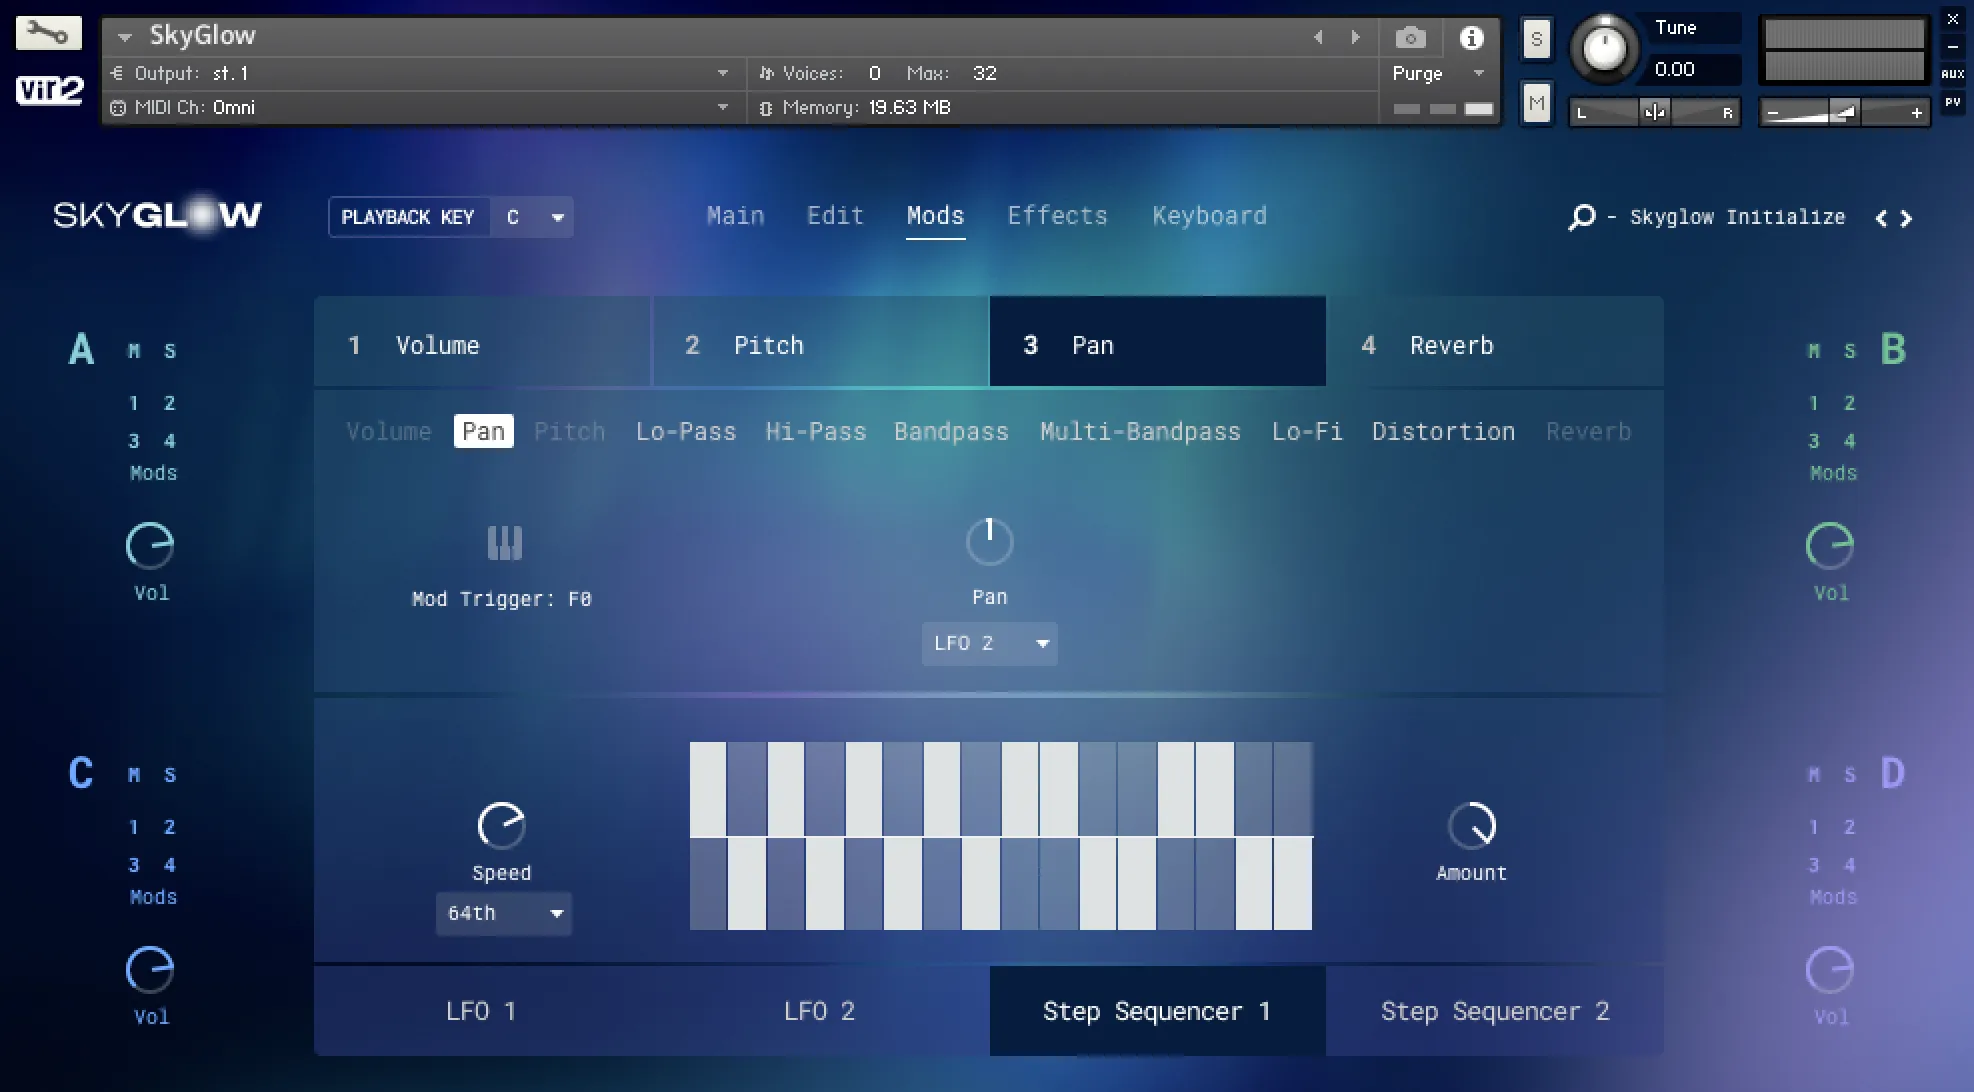Turn the step sequencer Speed knob

(x=502, y=823)
